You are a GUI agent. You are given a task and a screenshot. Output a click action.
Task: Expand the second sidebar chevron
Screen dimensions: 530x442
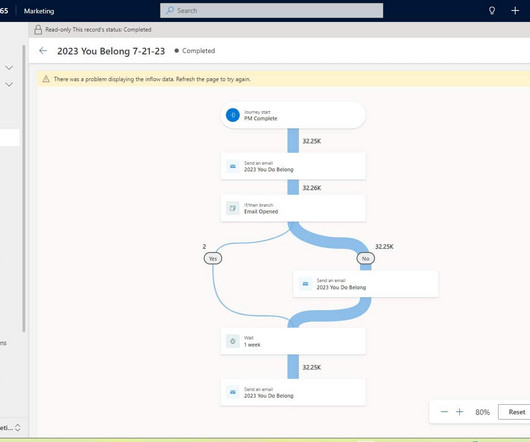click(x=9, y=84)
